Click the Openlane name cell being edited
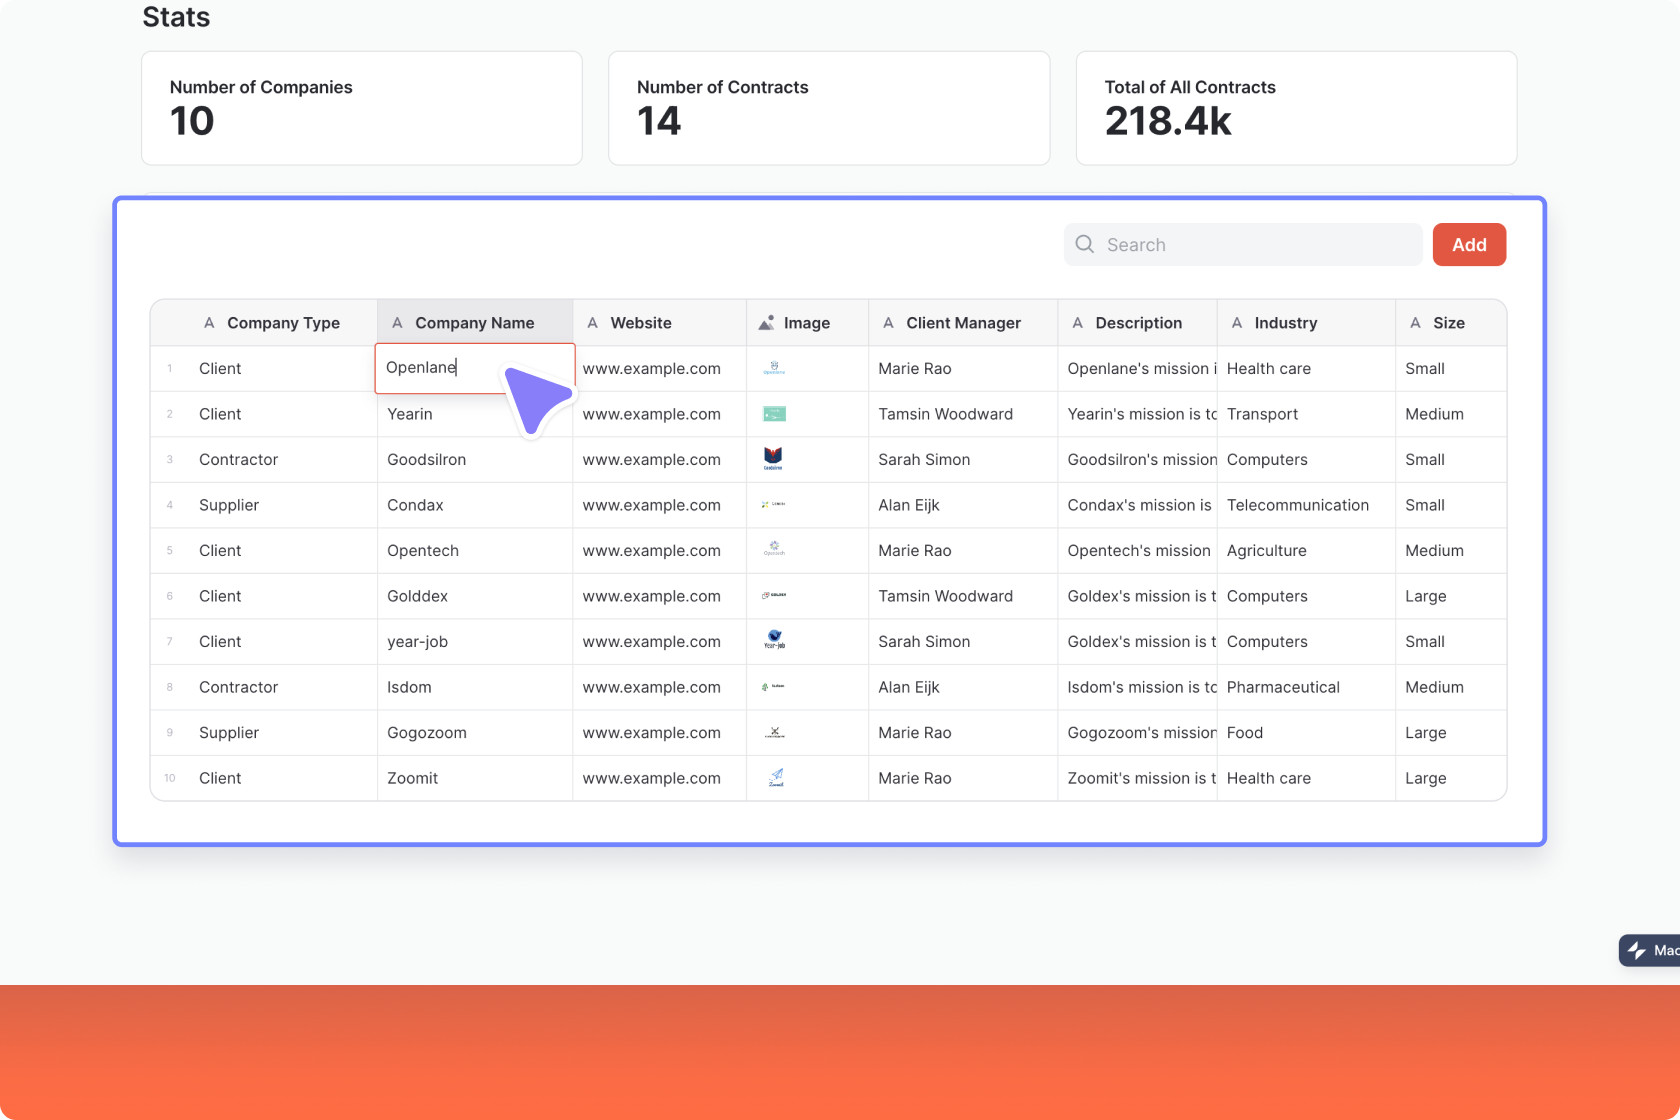This screenshot has width=1680, height=1120. [440, 368]
